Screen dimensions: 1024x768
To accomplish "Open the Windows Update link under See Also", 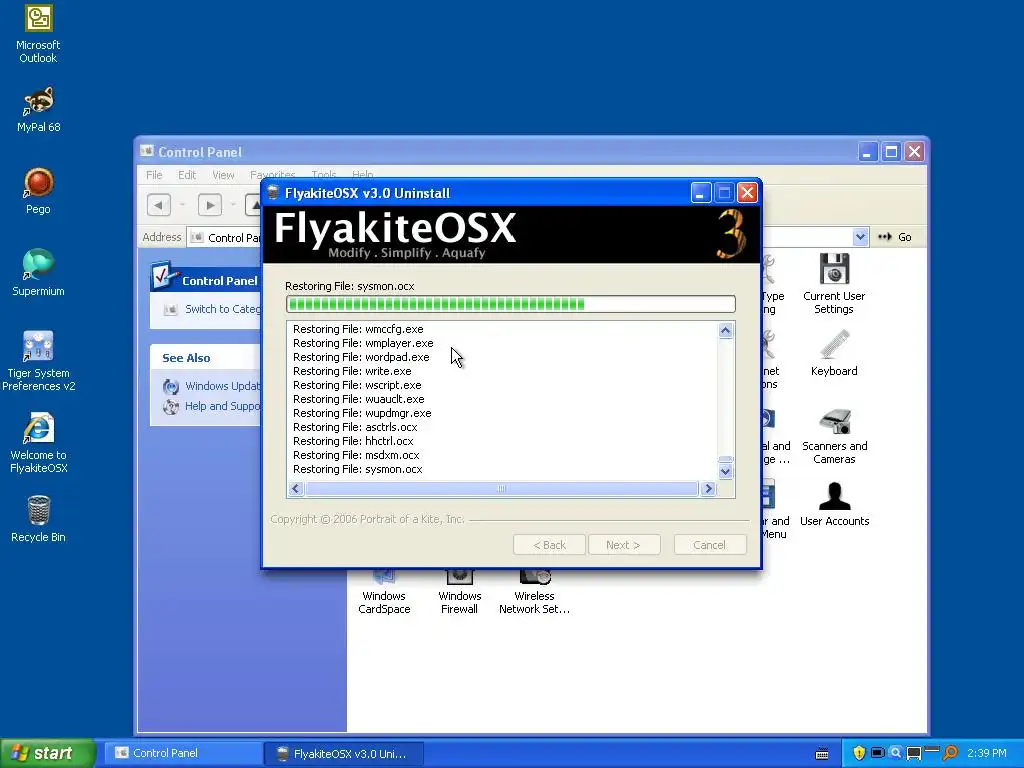I will [x=222, y=386].
